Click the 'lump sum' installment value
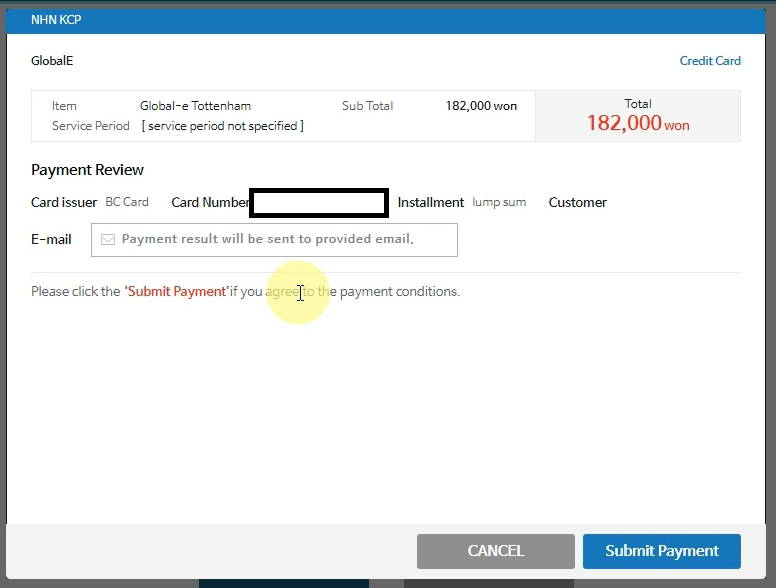The width and height of the screenshot is (776, 588). click(x=499, y=202)
